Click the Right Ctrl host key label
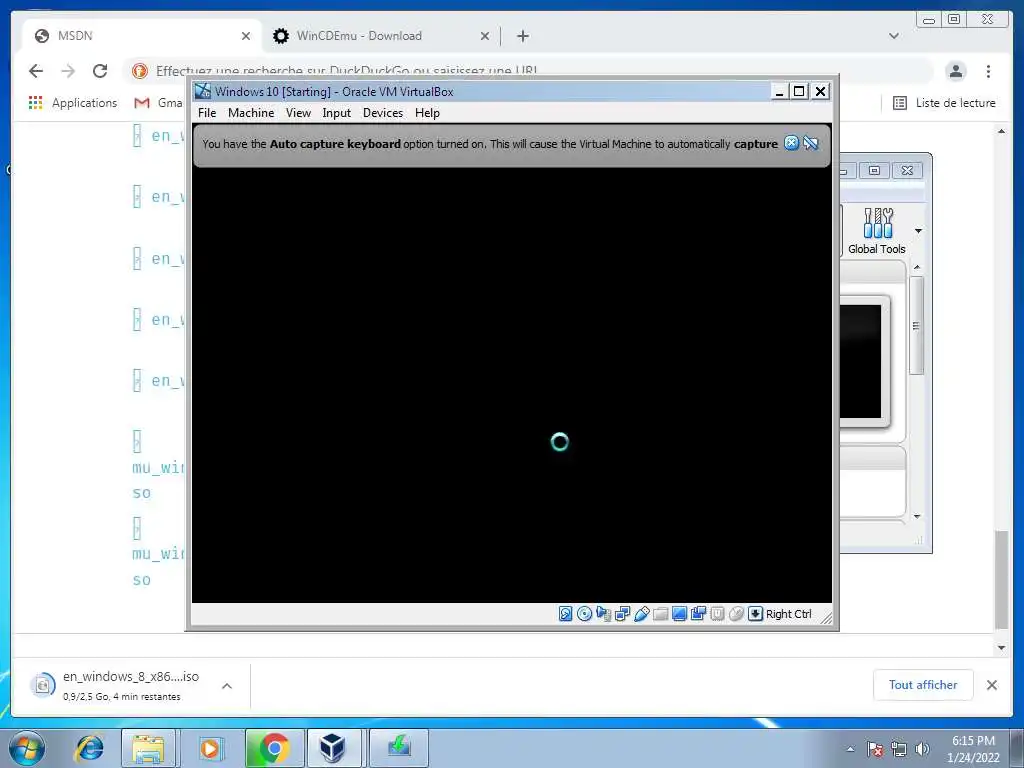1024x768 pixels. (x=788, y=614)
